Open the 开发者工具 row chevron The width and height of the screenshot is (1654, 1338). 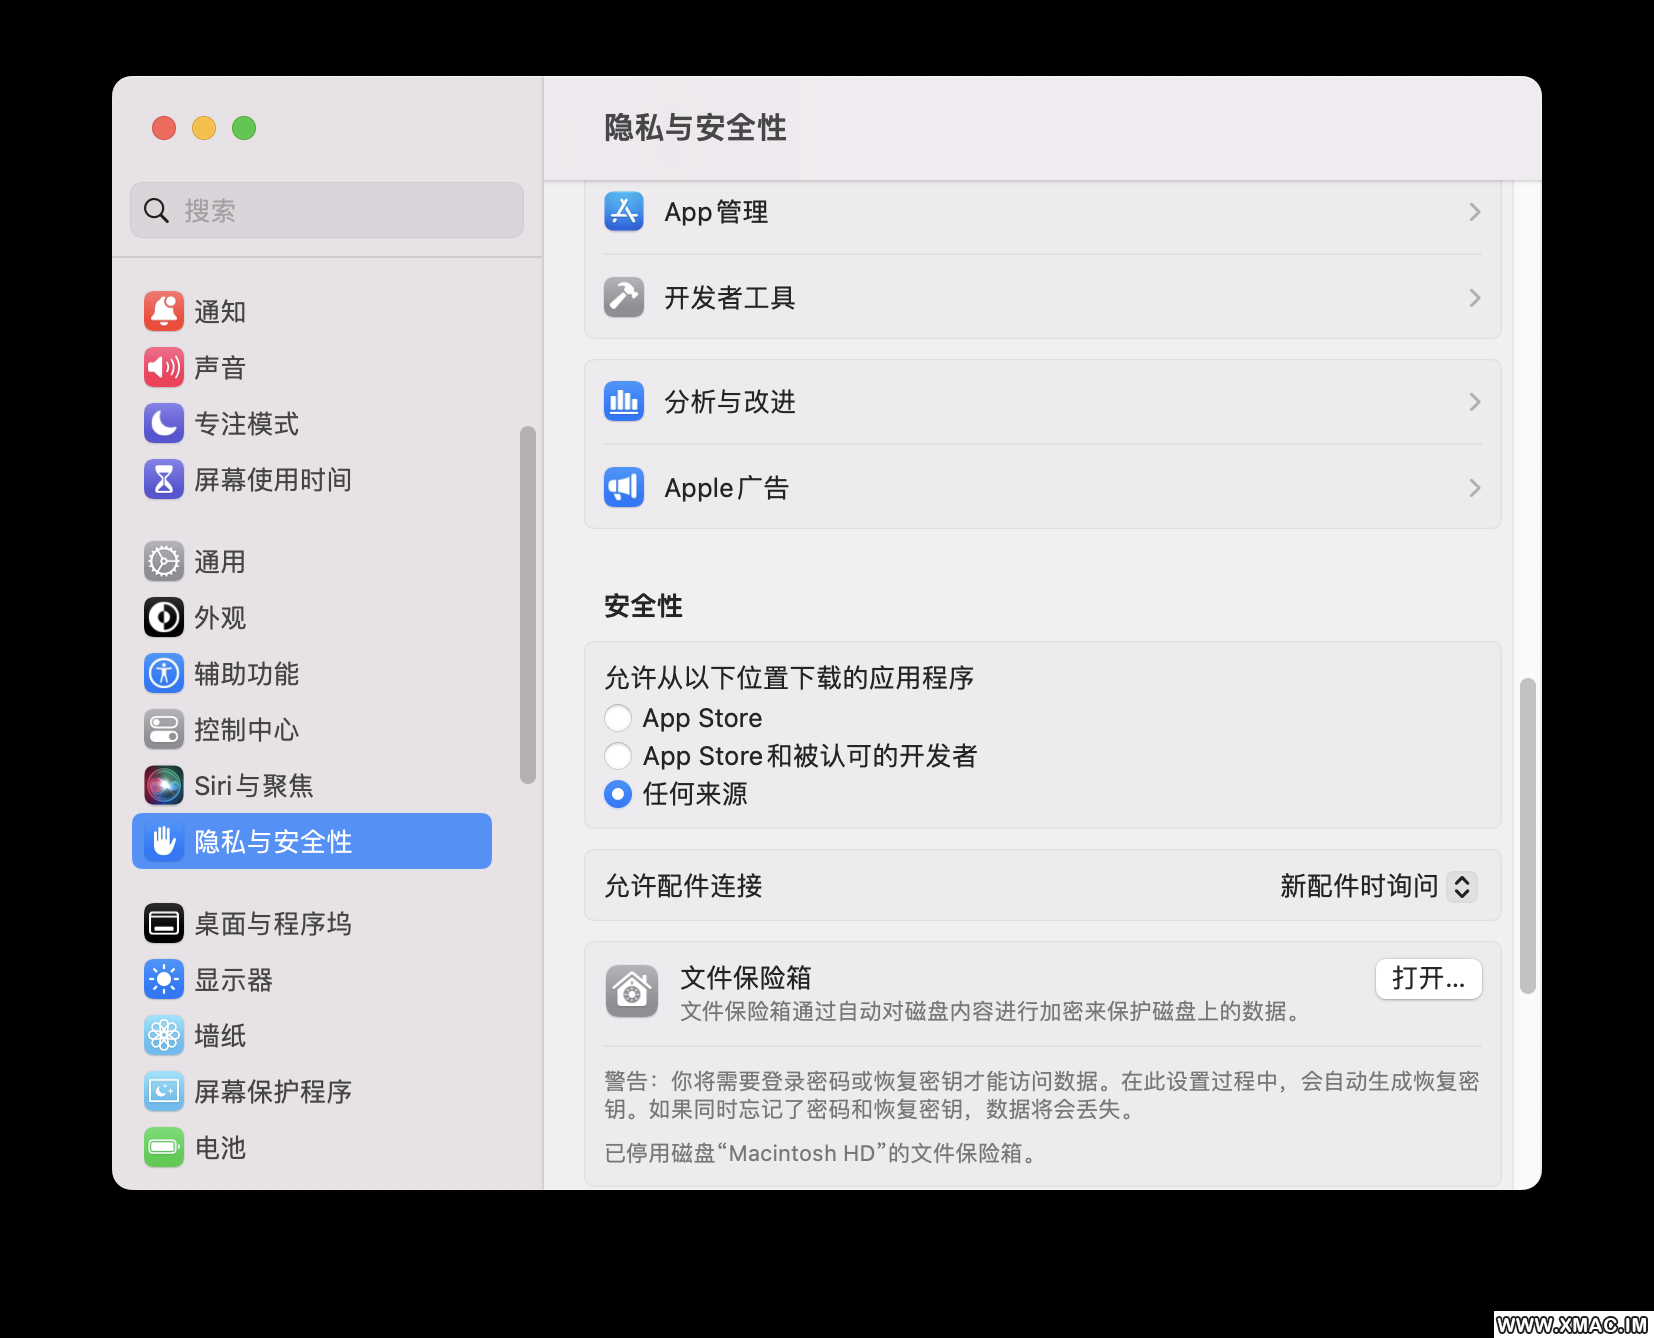[x=1474, y=298]
